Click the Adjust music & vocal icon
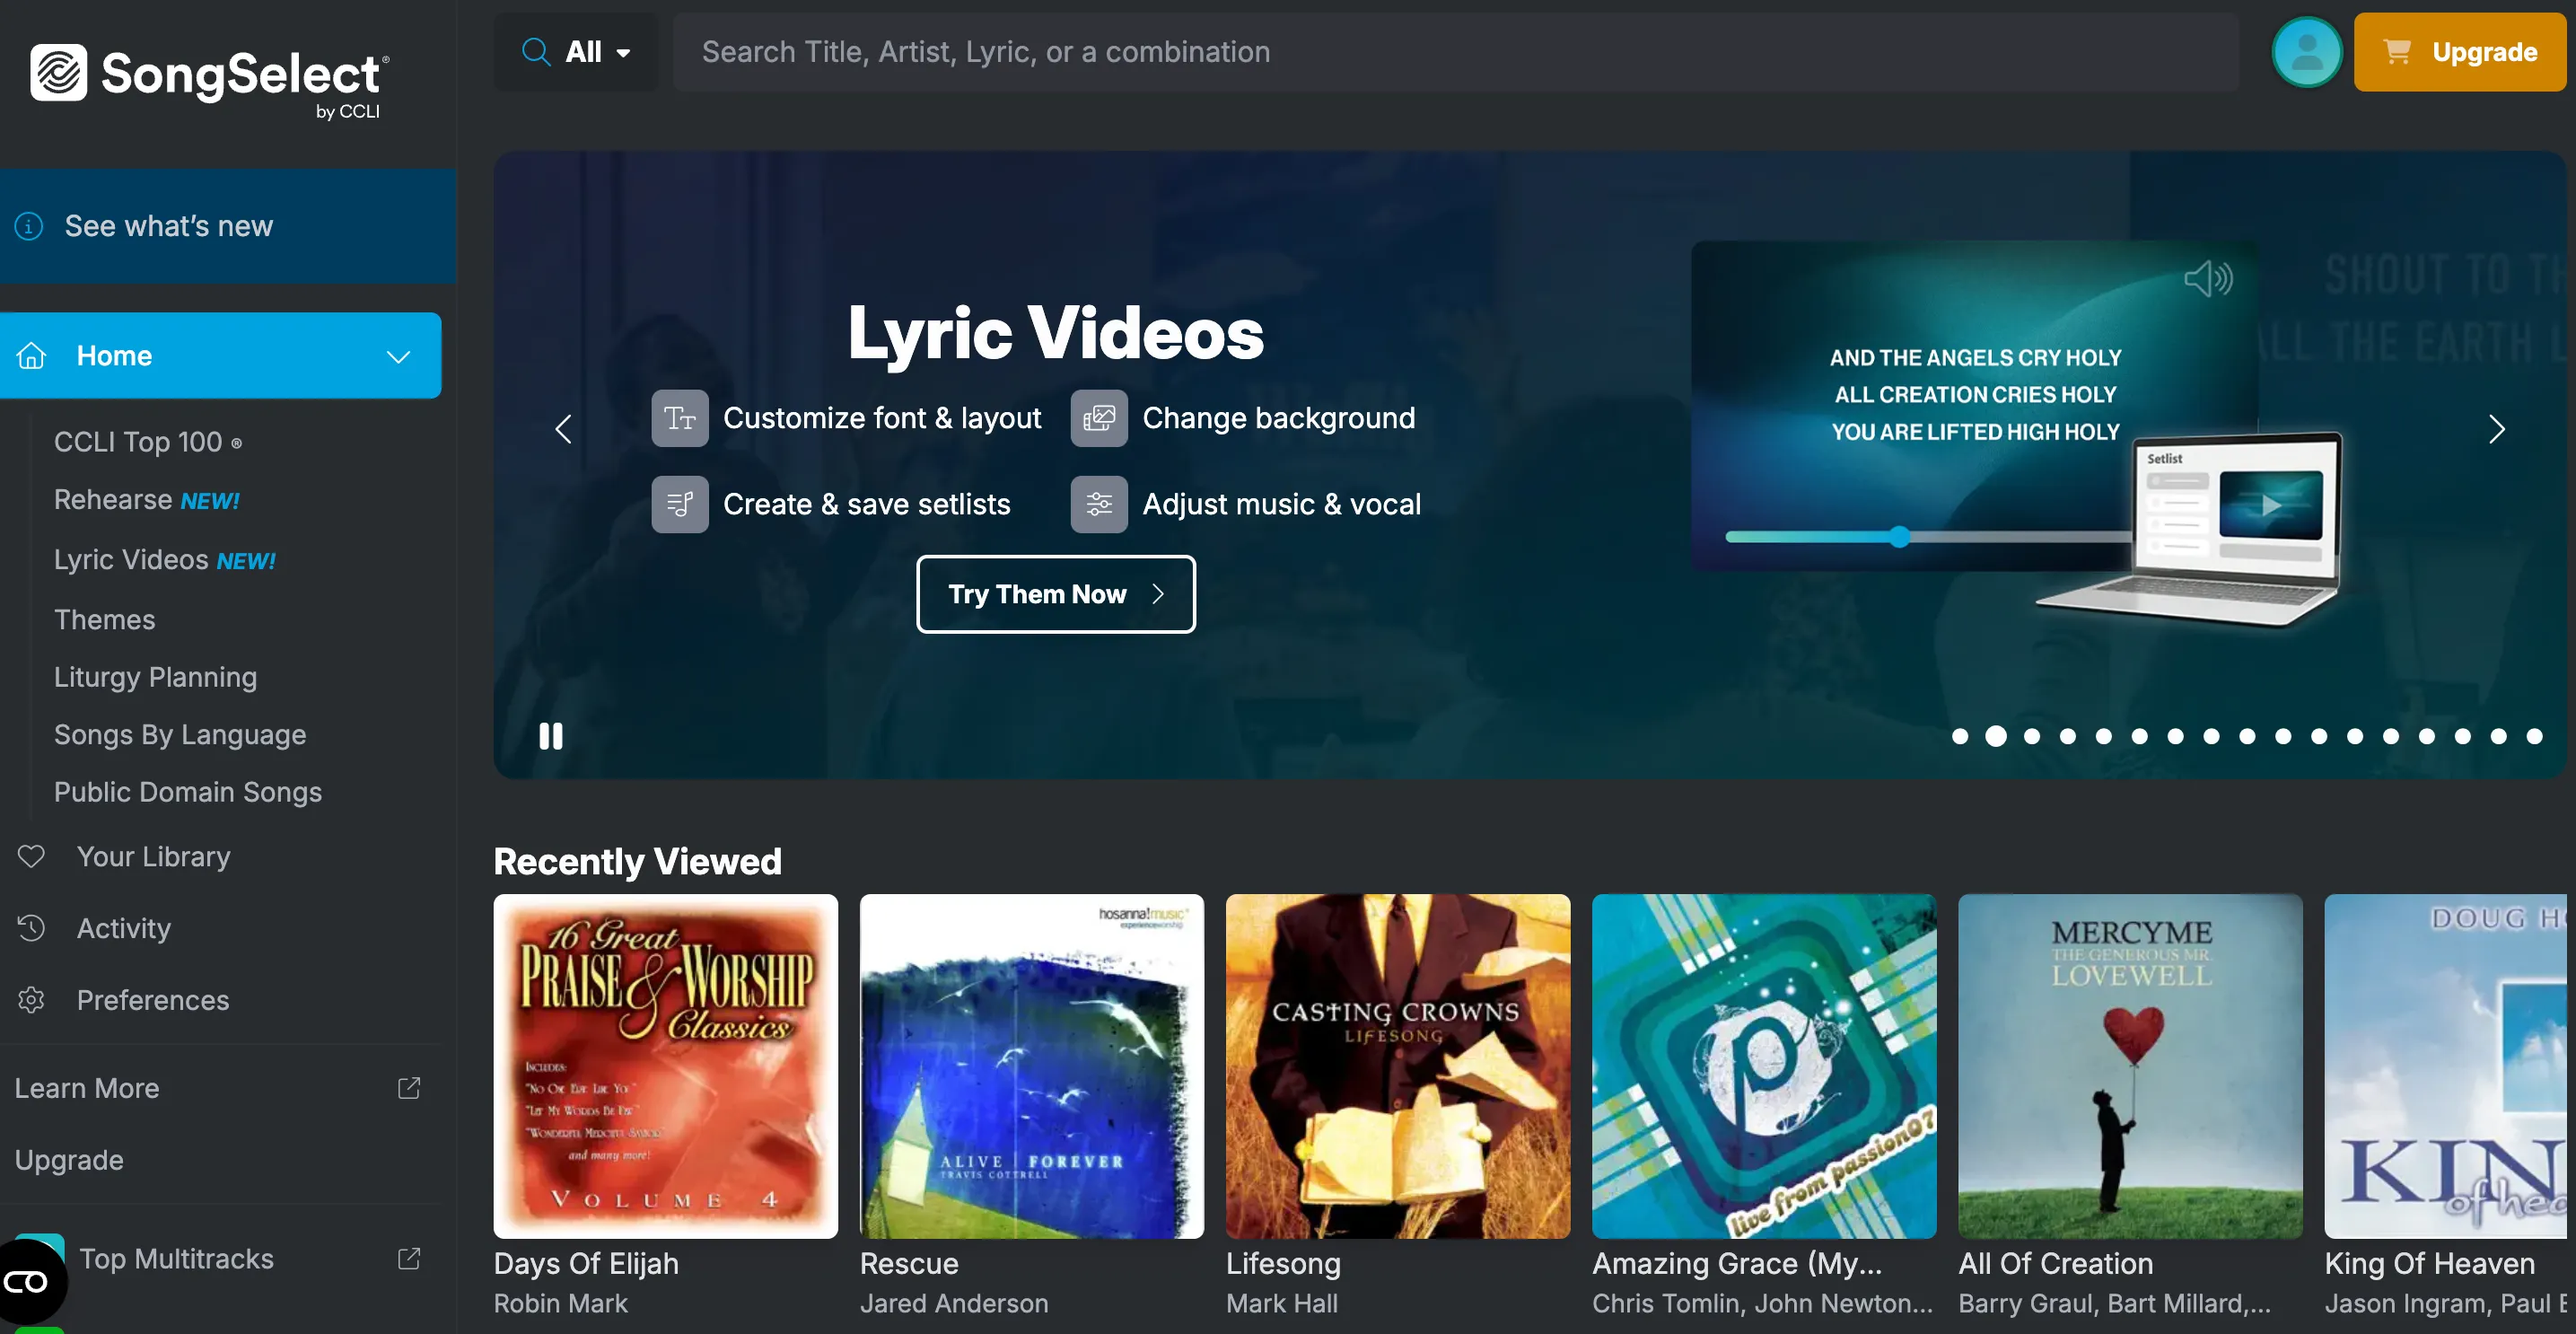 click(x=1099, y=504)
